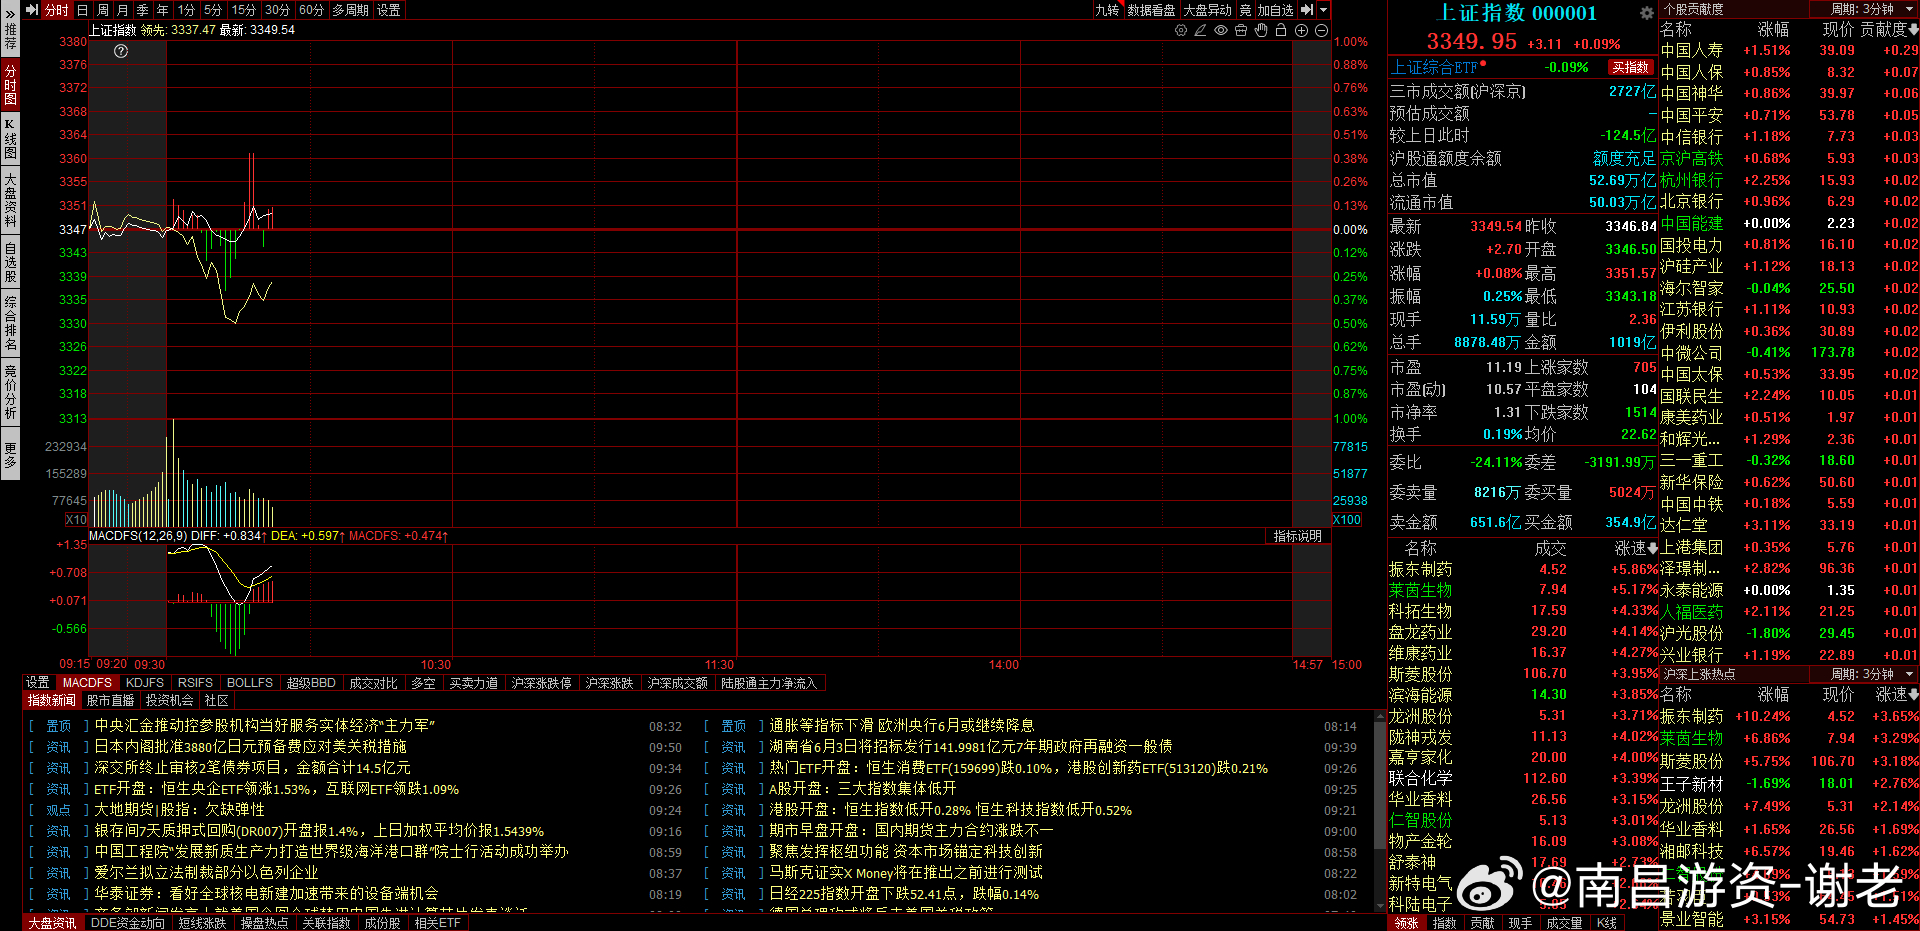Open chart 设置 in the period bar
The image size is (1920, 931).
[x=389, y=10]
